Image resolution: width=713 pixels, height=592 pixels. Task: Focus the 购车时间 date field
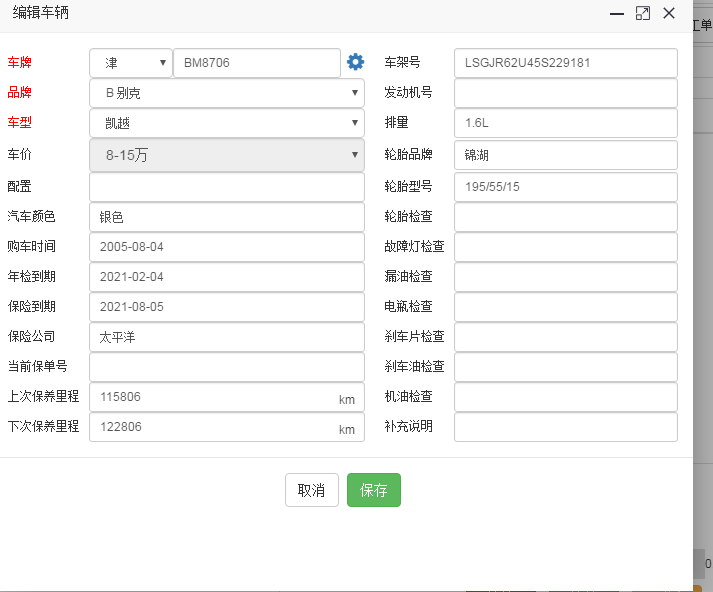point(227,246)
